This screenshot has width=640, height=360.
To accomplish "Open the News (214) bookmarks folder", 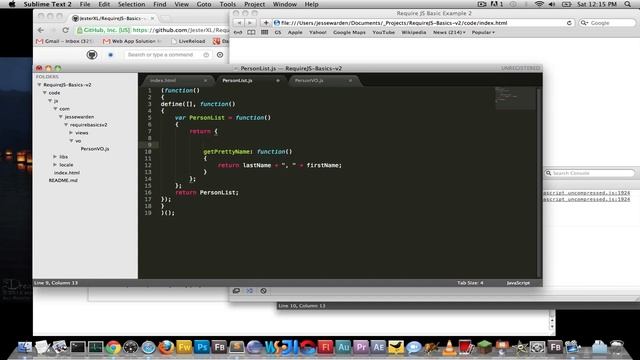I will click(449, 32).
